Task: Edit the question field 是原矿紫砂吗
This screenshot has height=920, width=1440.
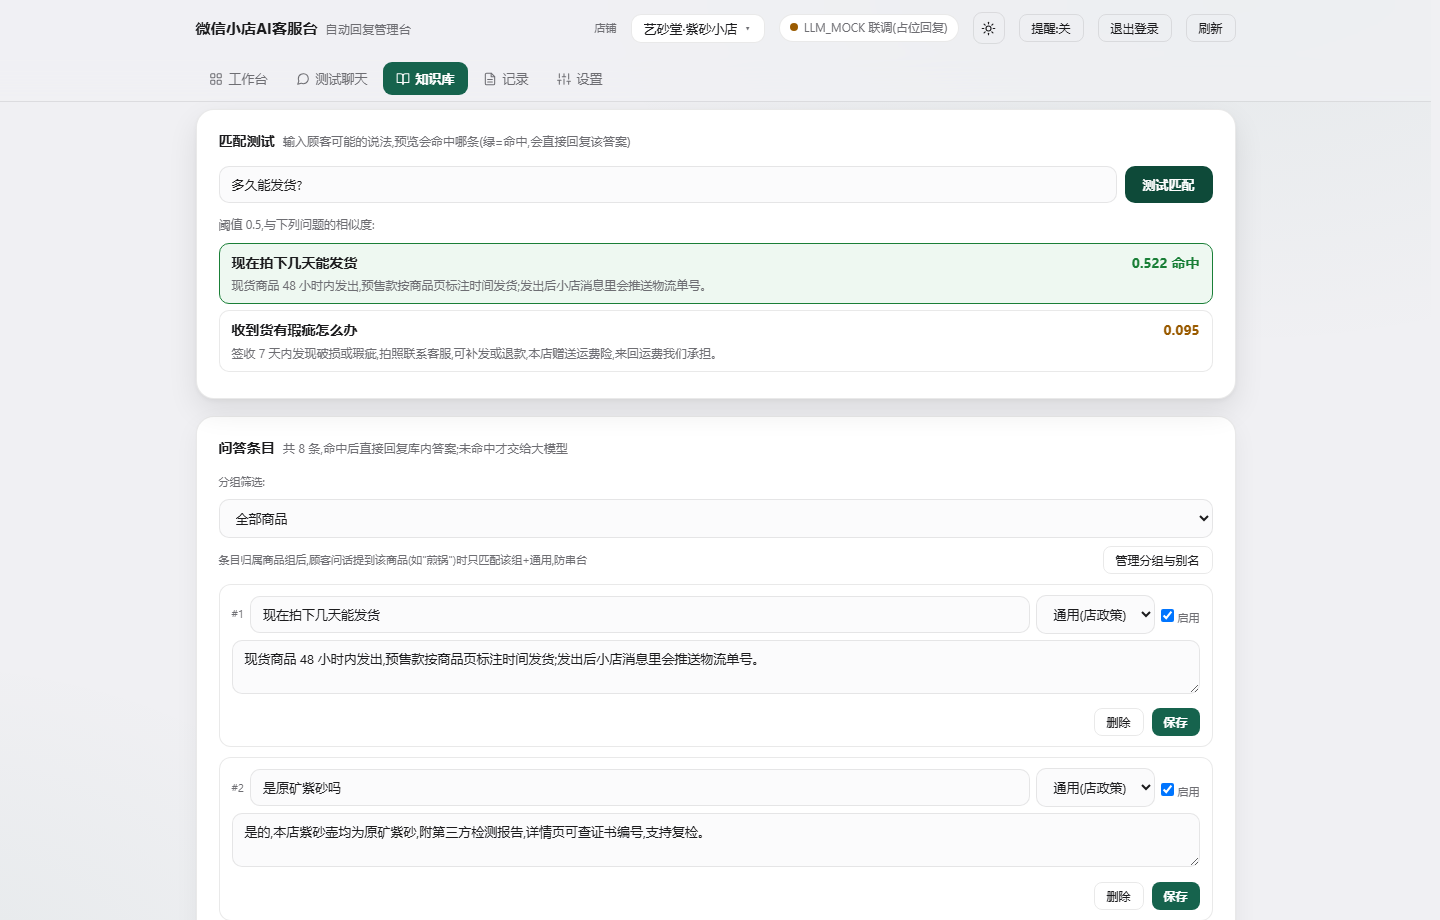Action: 639,788
